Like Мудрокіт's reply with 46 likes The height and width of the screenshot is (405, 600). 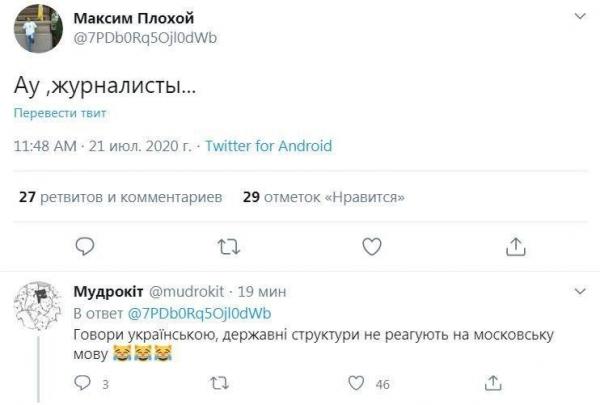(x=355, y=382)
